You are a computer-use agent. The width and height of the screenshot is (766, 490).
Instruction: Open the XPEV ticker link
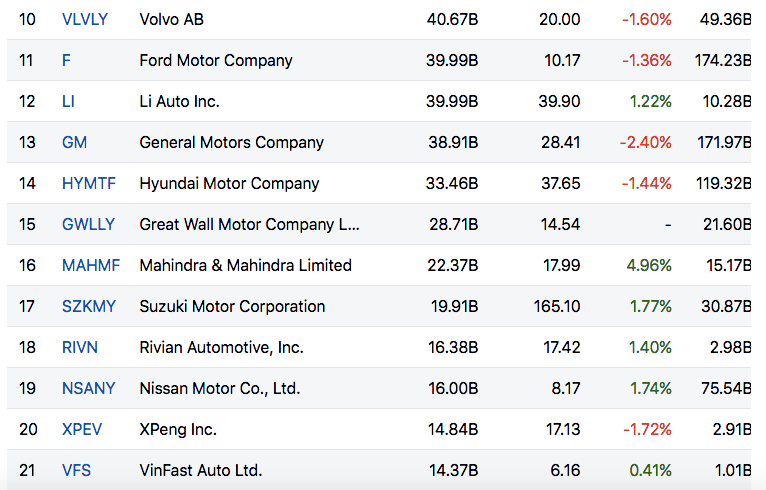pos(82,429)
